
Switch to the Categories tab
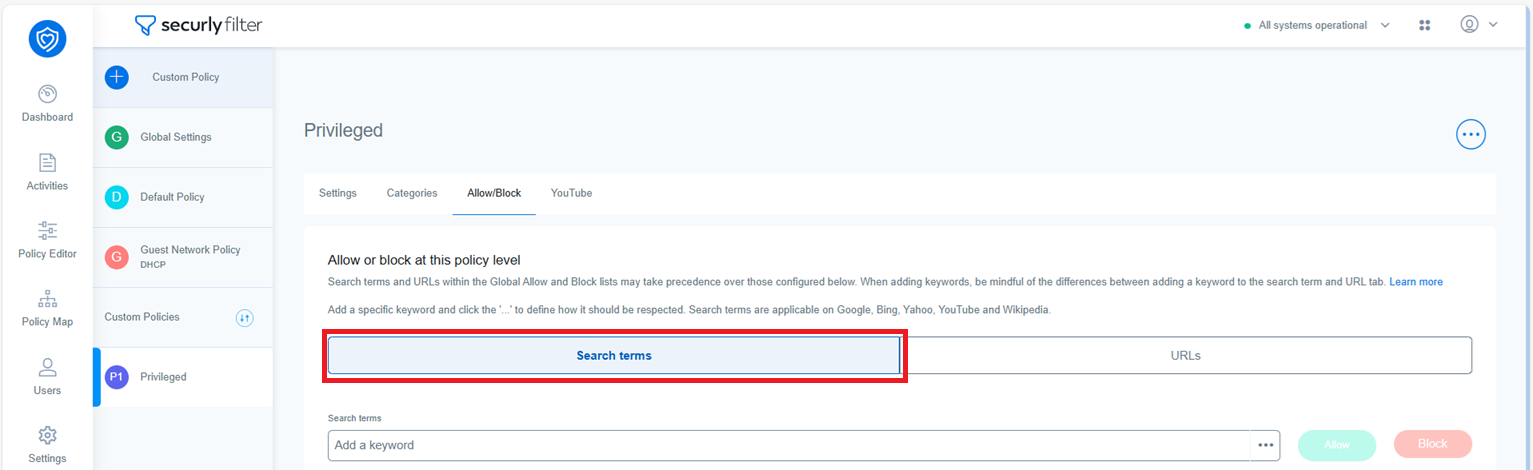click(x=412, y=193)
